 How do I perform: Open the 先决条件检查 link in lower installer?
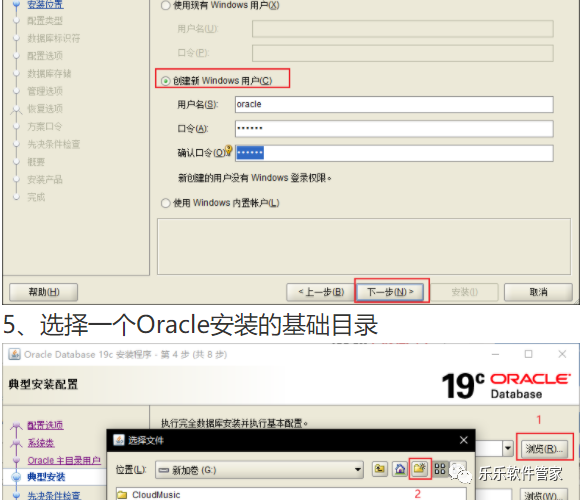[54, 495]
